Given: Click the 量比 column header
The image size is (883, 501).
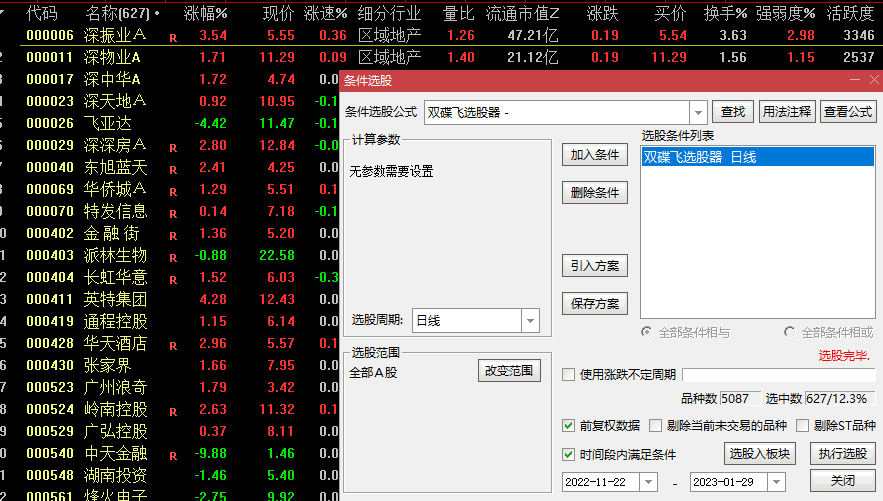Looking at the screenshot, I should pyautogui.click(x=458, y=14).
